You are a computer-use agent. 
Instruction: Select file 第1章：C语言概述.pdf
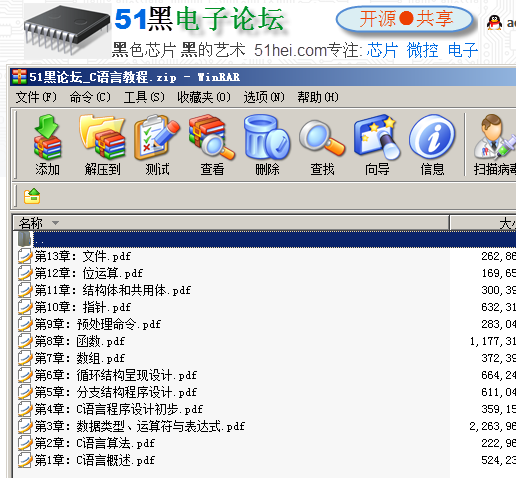(x=95, y=460)
